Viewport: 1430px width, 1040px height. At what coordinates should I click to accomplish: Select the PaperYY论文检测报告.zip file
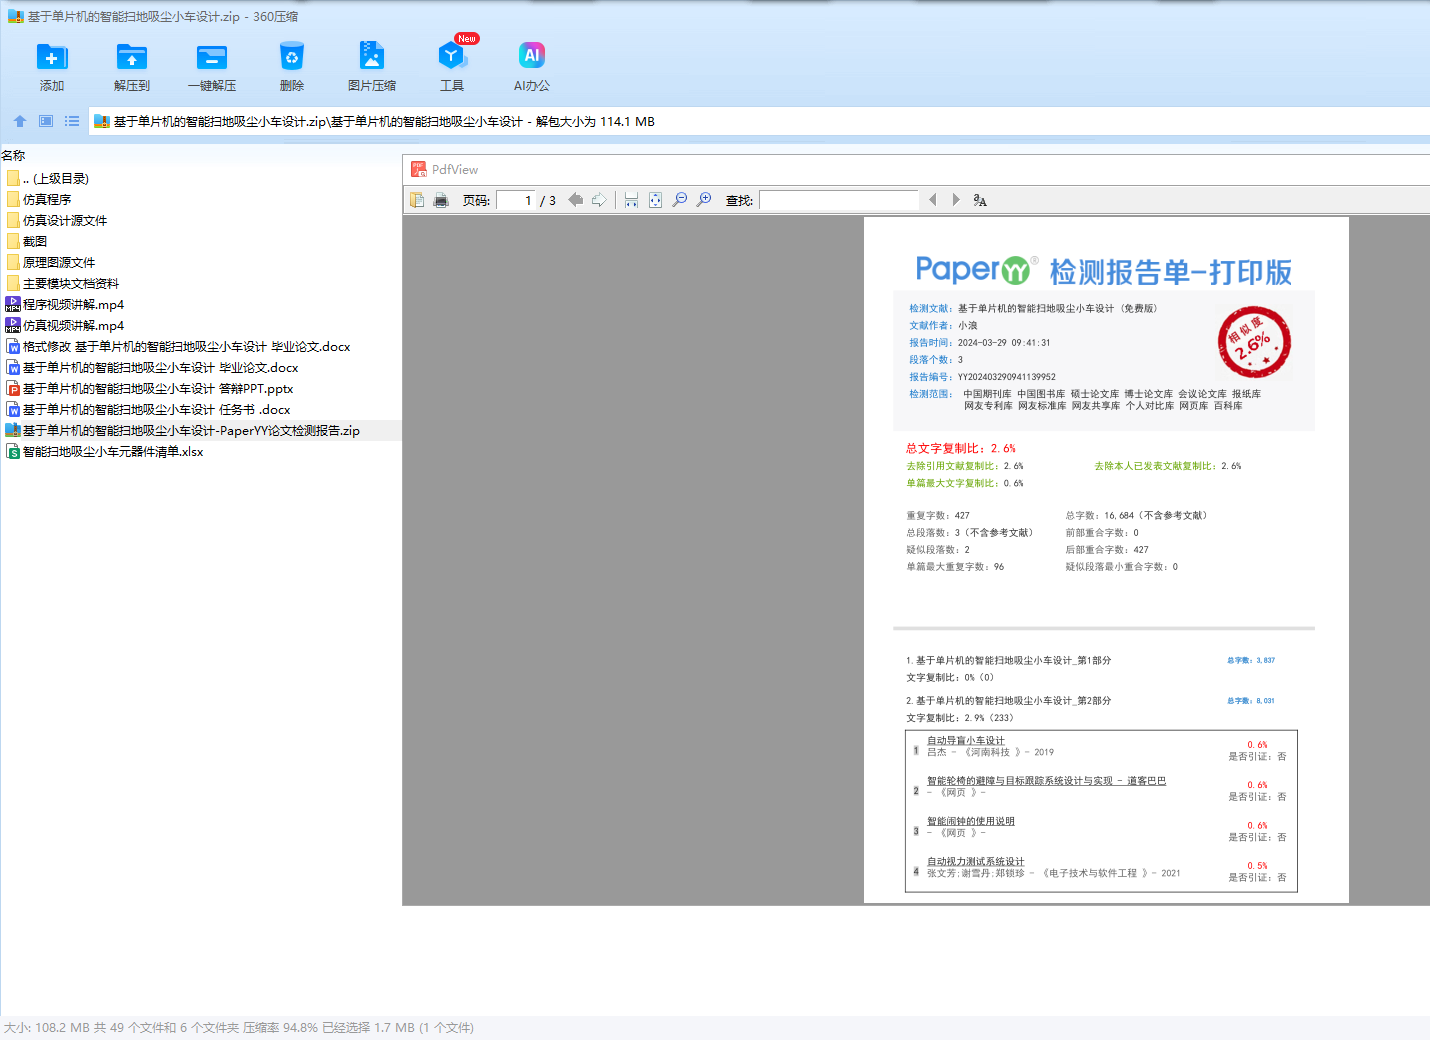[183, 430]
